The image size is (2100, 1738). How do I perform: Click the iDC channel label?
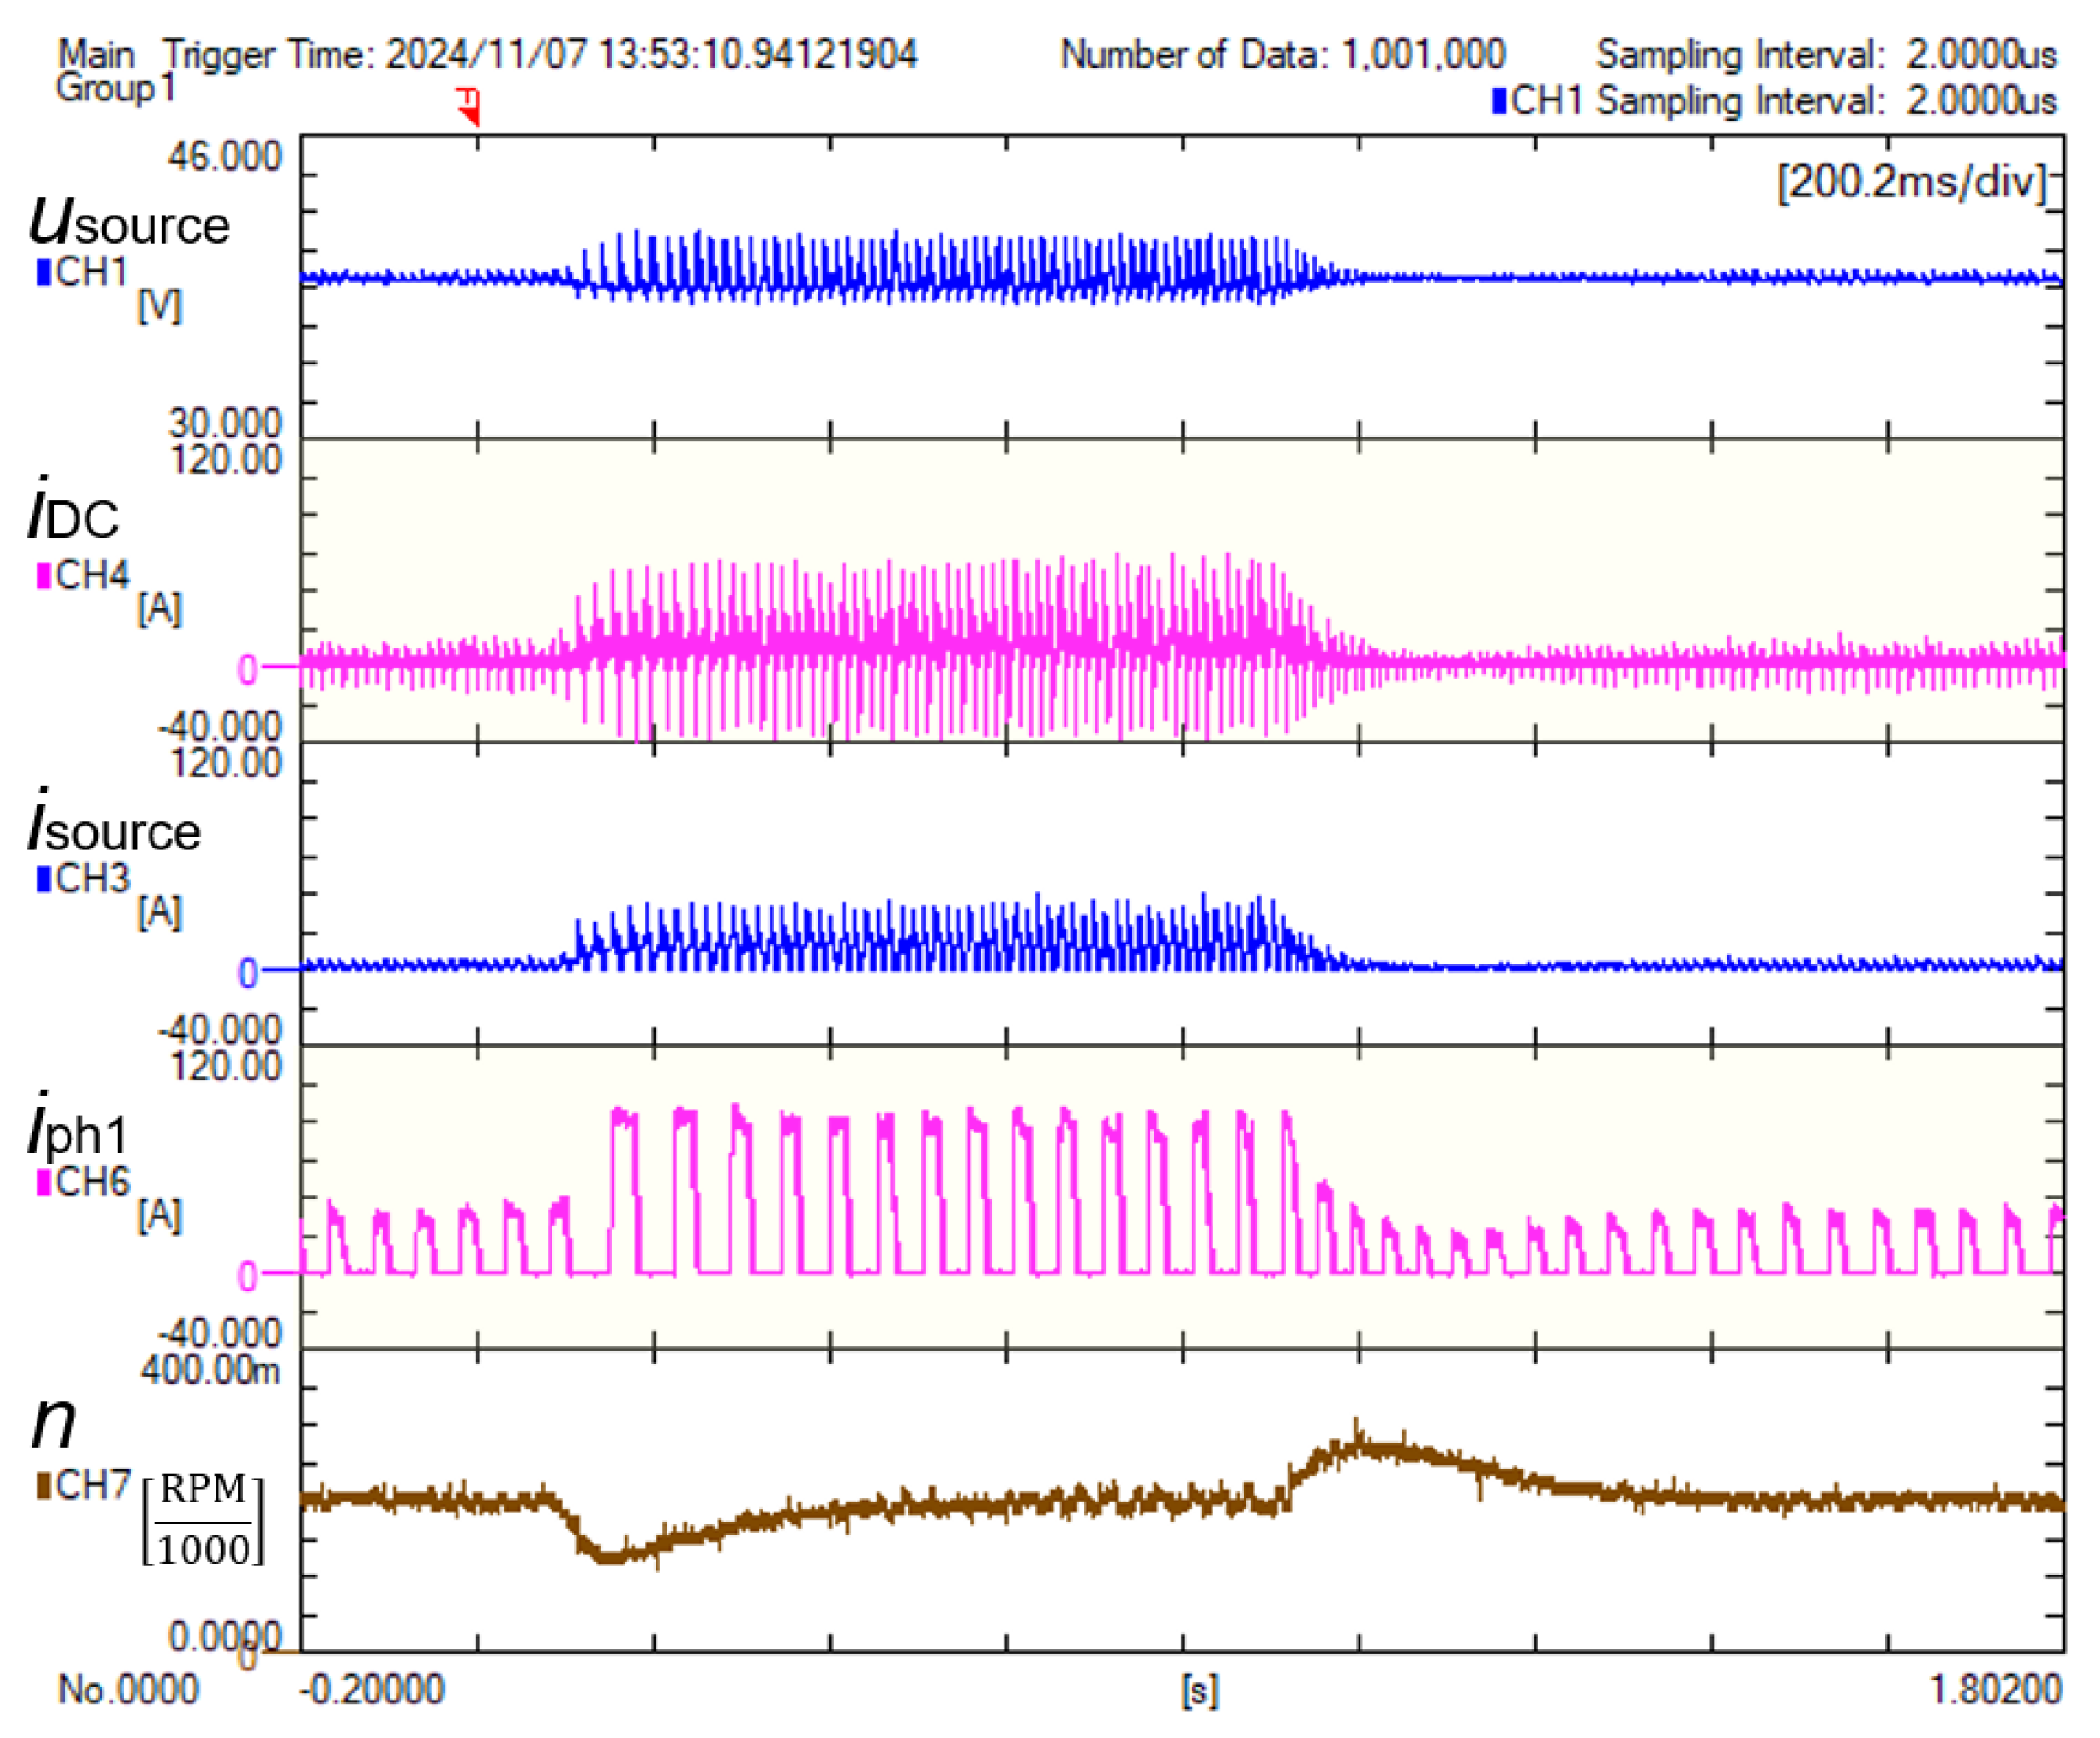(x=75, y=514)
